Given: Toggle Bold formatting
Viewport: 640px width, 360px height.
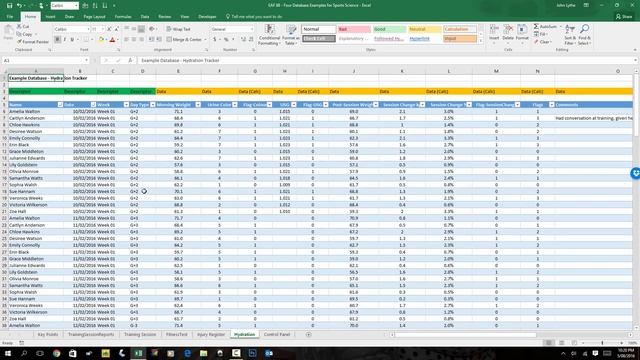Looking at the screenshot, I should pyautogui.click(x=57, y=40).
